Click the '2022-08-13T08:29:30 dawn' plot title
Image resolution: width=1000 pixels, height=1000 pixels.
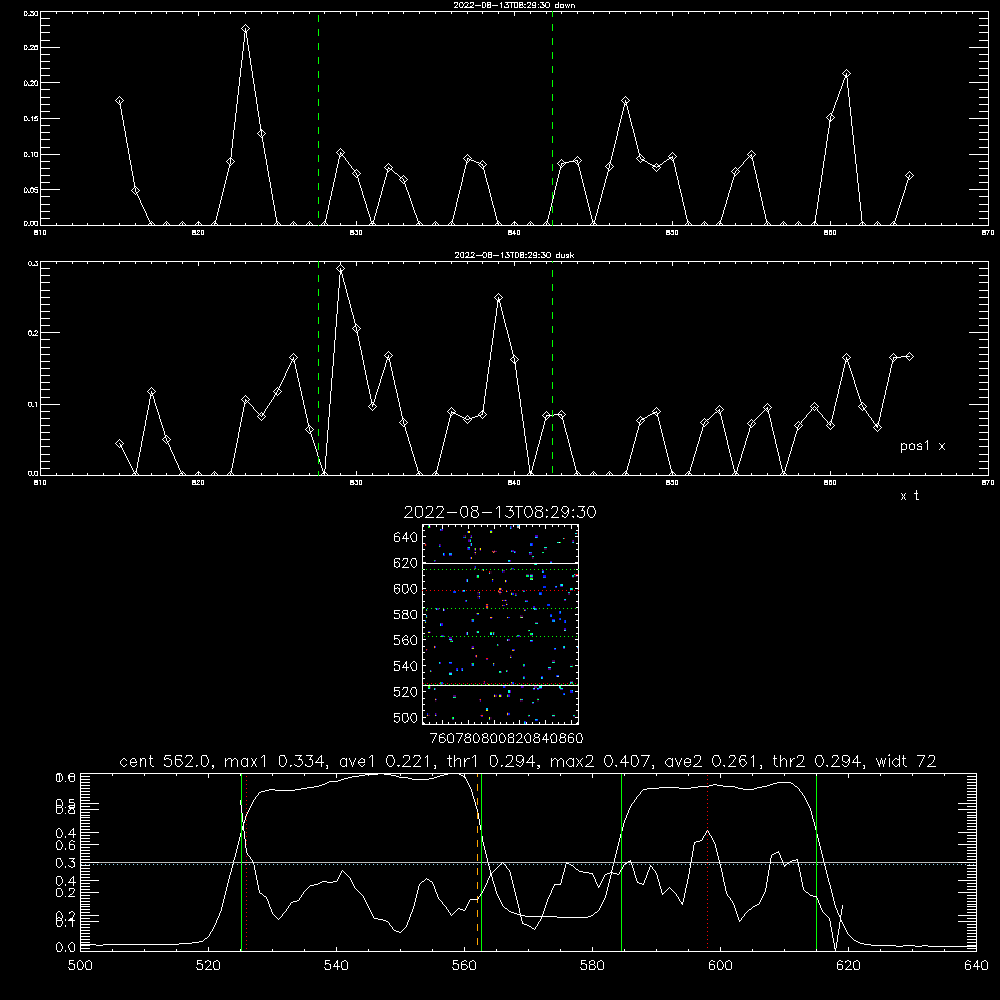pyautogui.click(x=514, y=5)
